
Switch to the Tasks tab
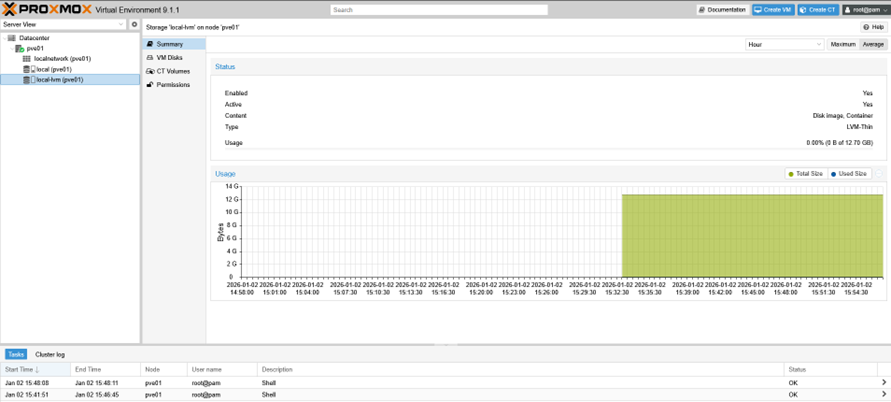pyautogui.click(x=16, y=354)
